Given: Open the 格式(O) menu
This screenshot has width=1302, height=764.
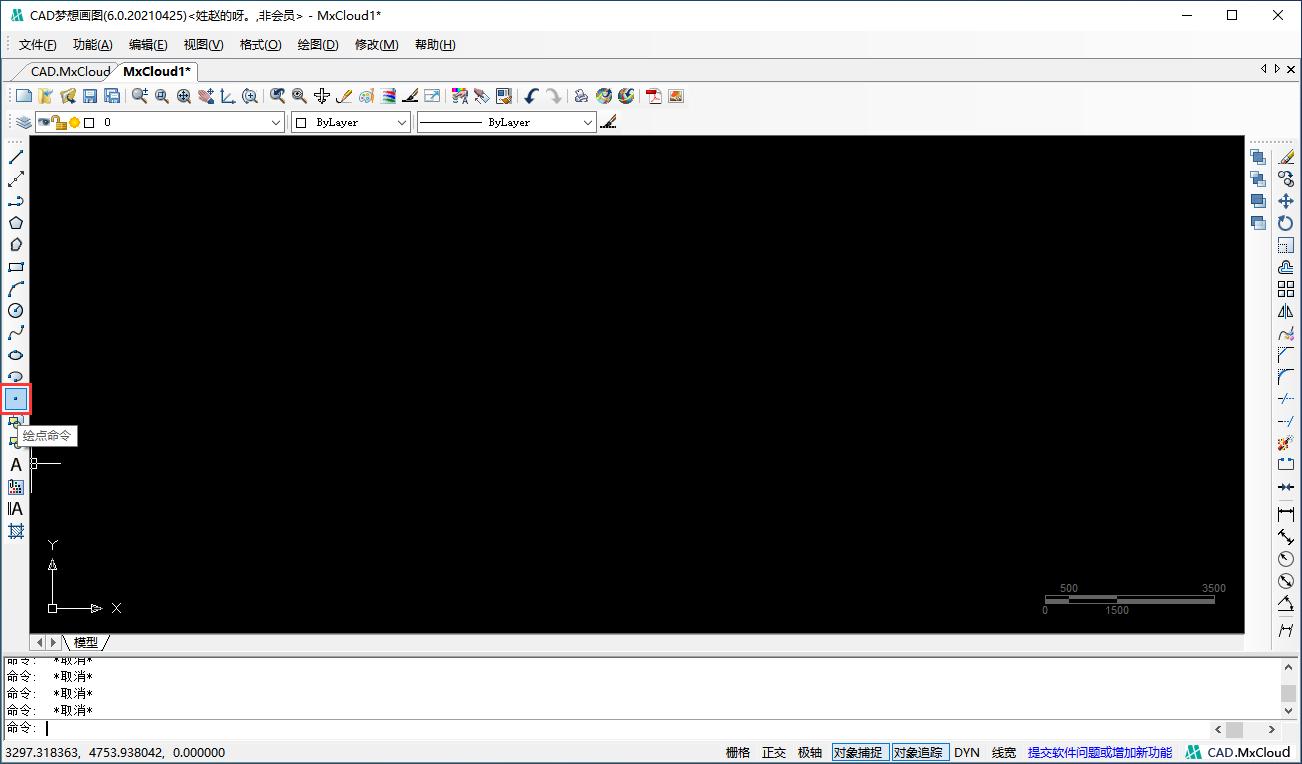Looking at the screenshot, I should point(261,45).
